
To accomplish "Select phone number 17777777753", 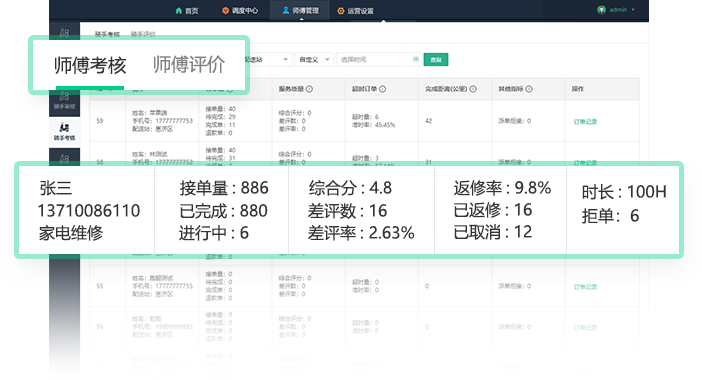I will pyautogui.click(x=174, y=121).
